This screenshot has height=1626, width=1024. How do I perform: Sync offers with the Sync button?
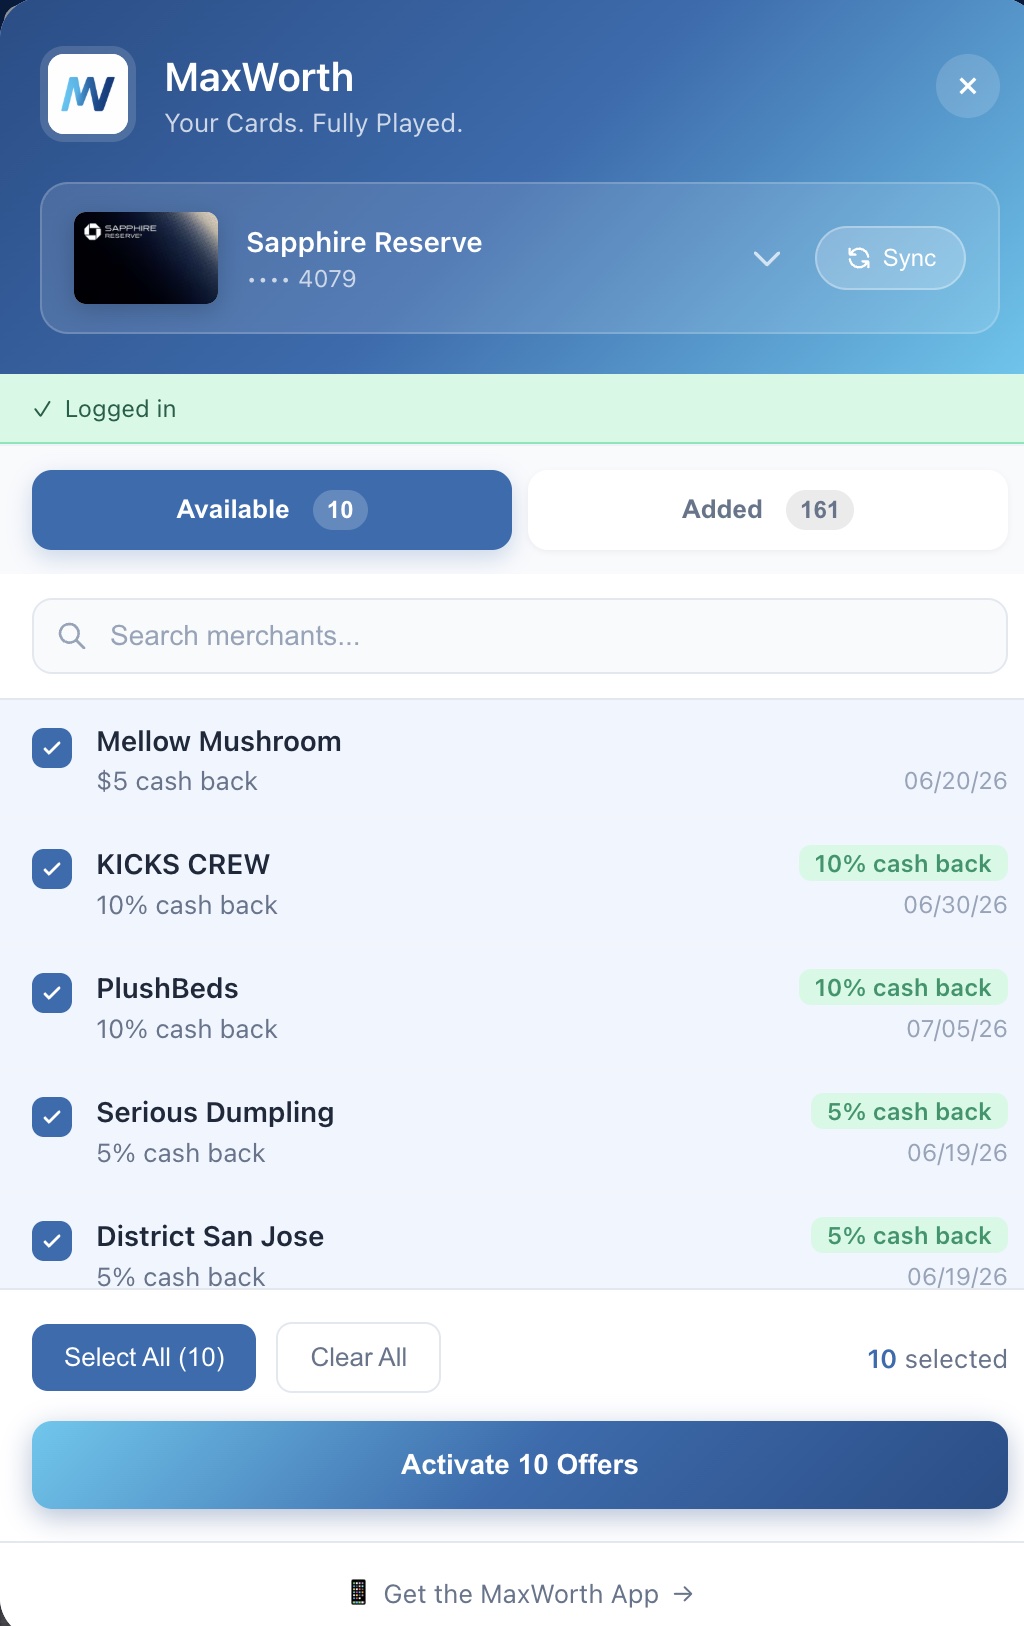890,258
